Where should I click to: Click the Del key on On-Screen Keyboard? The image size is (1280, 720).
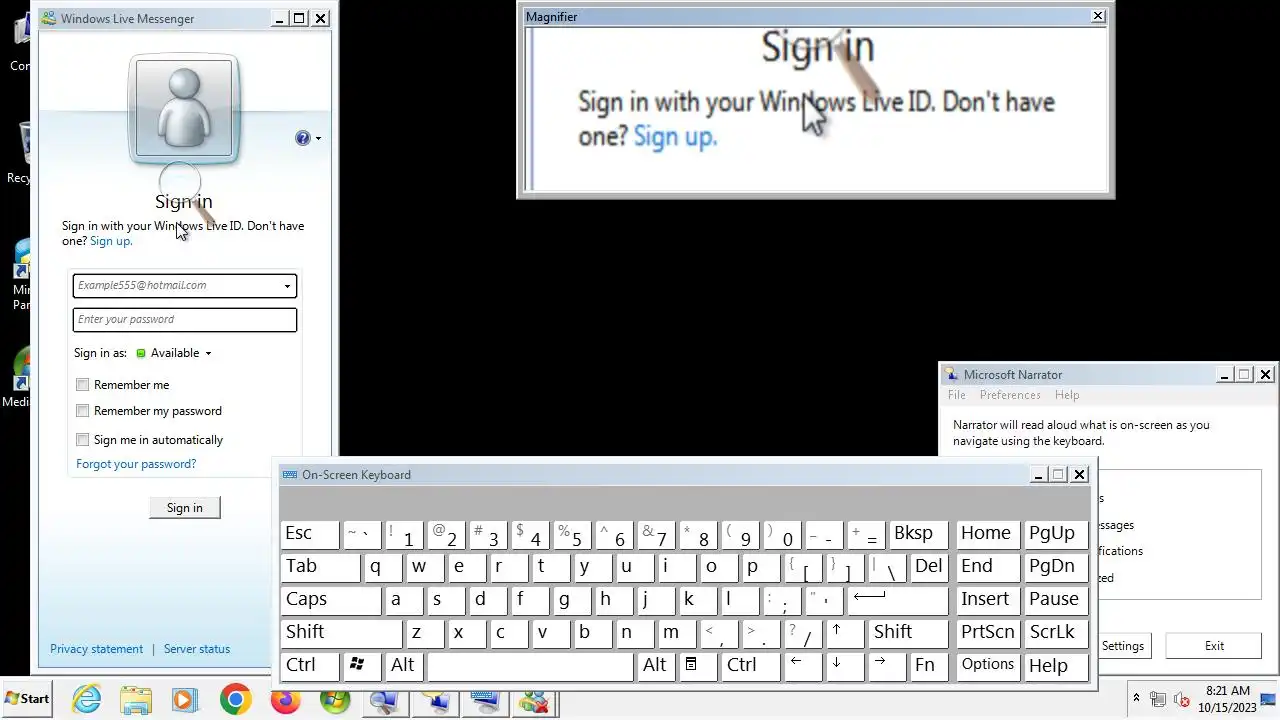pos(929,566)
